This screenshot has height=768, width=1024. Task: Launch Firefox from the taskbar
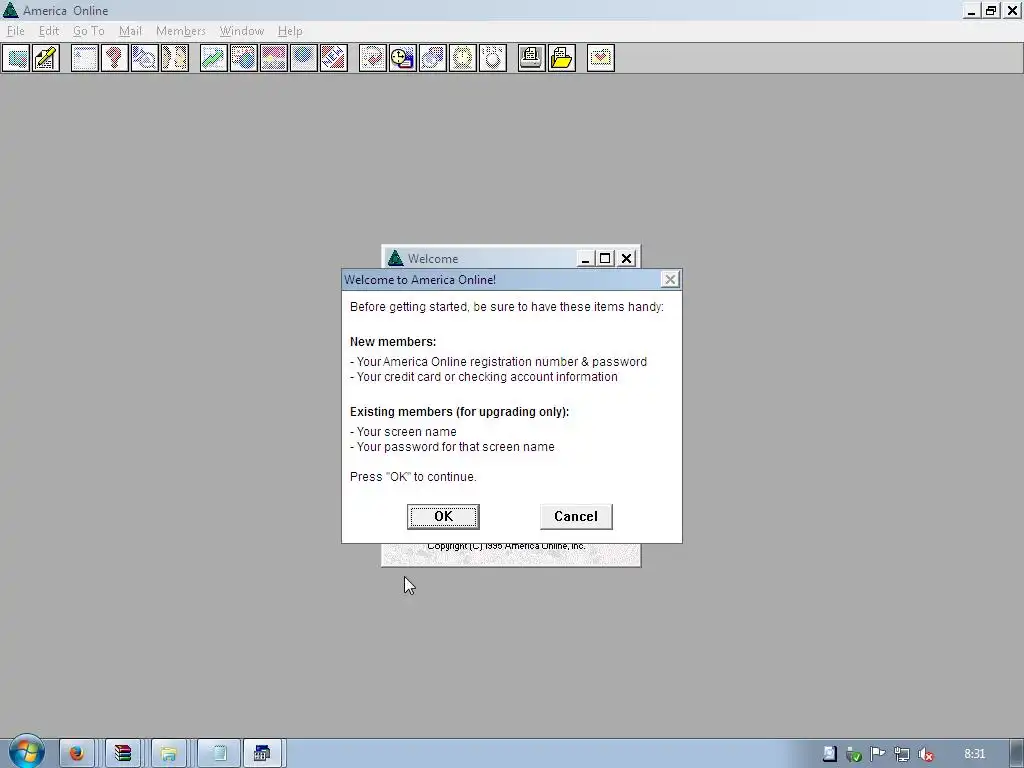click(x=77, y=754)
